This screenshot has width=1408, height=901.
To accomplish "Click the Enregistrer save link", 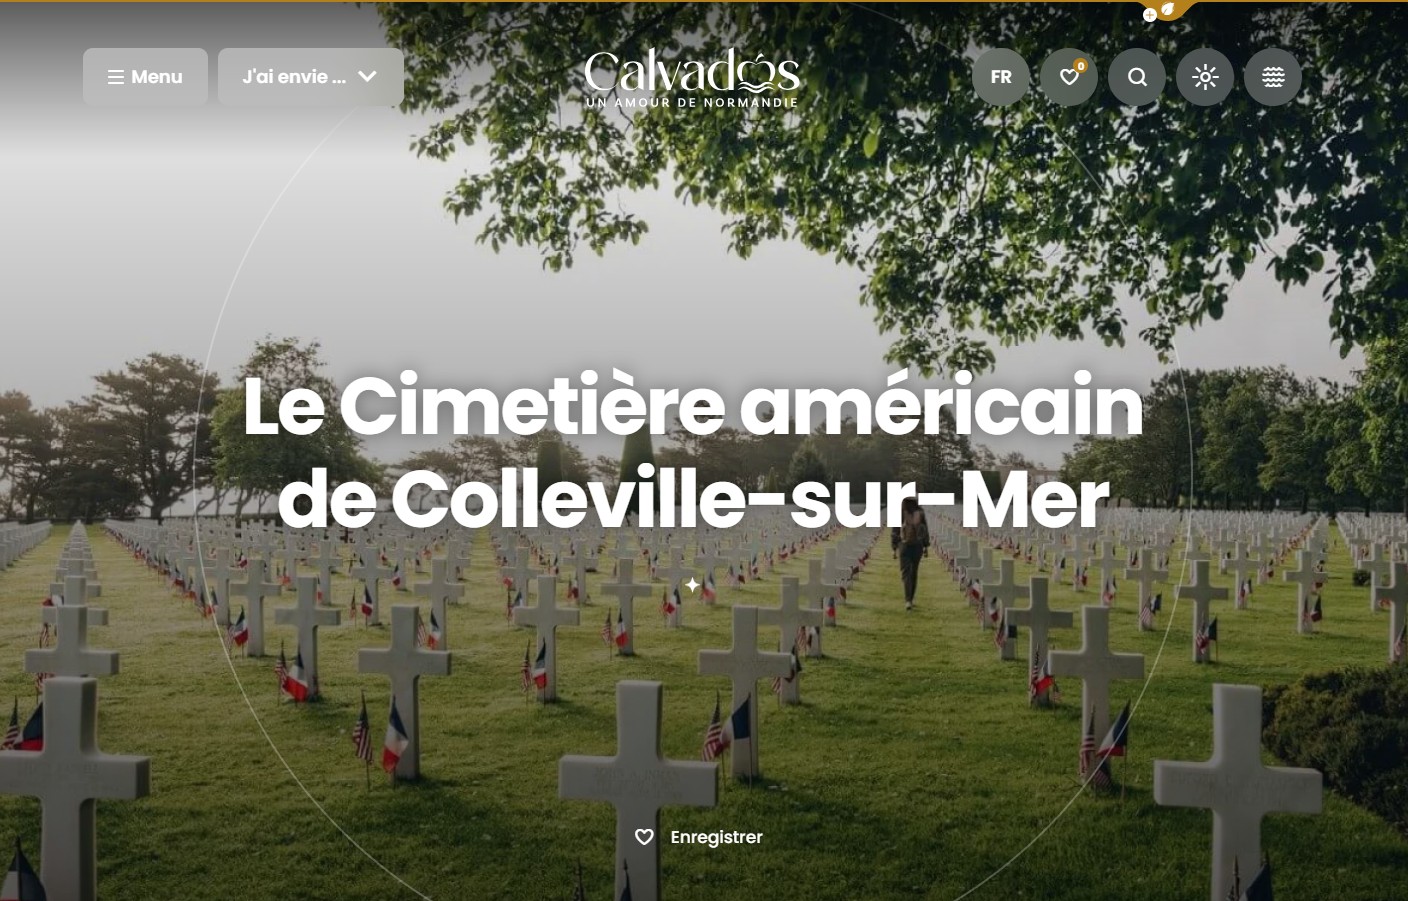I will tap(716, 837).
